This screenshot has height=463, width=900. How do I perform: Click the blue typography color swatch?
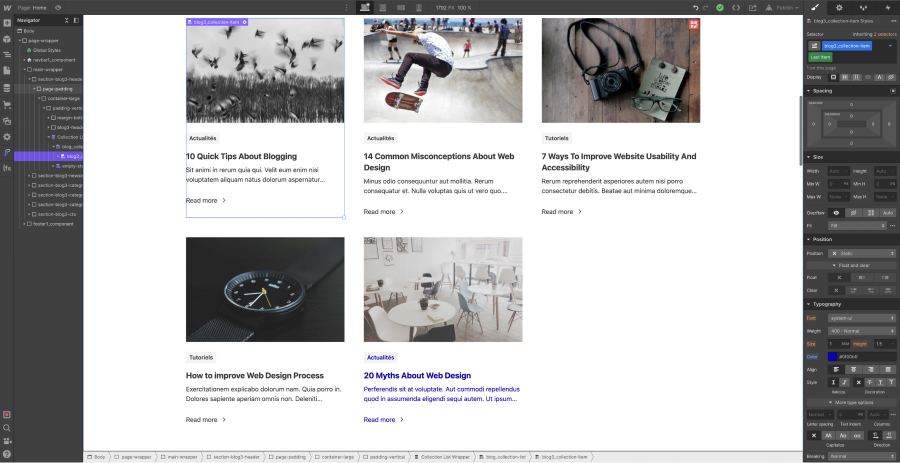[832, 357]
